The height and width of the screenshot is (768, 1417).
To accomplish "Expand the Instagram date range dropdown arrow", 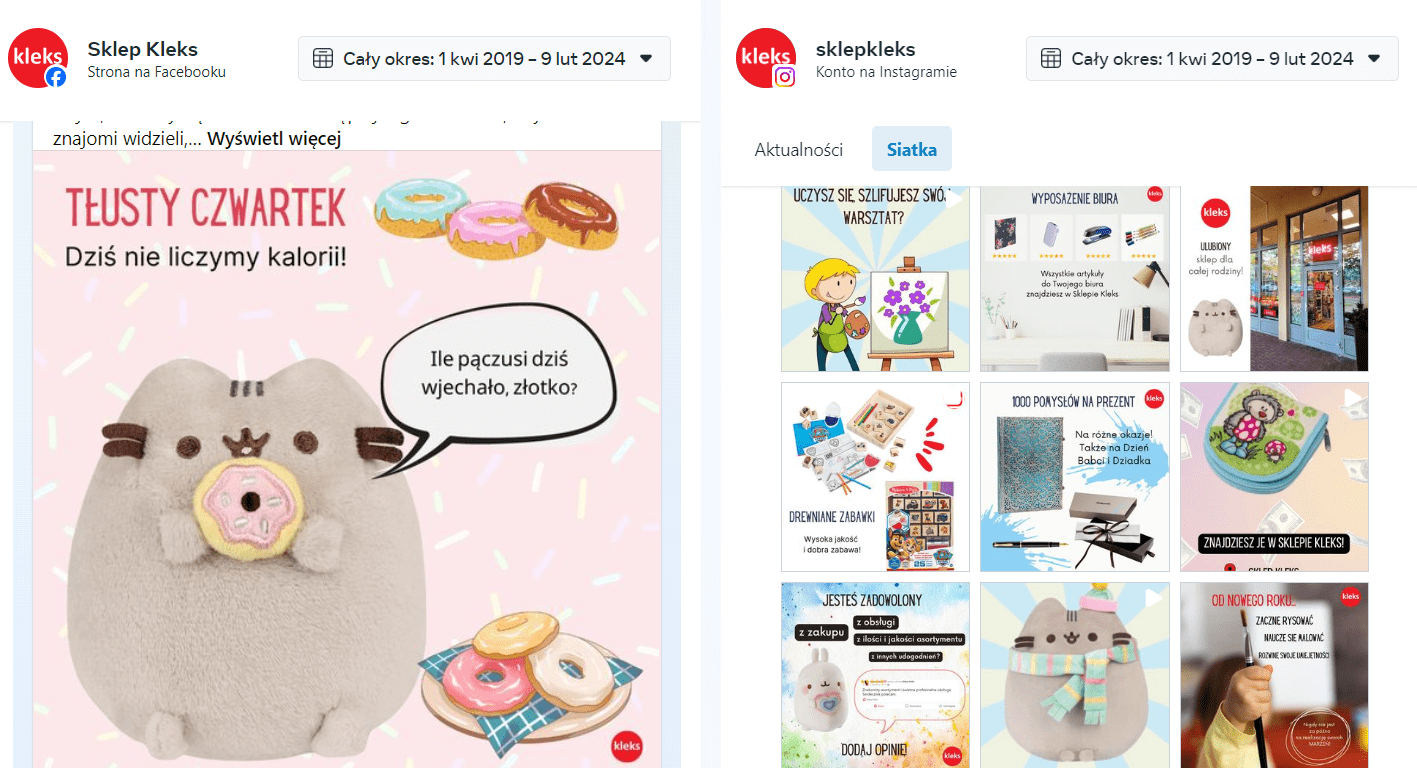I will 1374,58.
